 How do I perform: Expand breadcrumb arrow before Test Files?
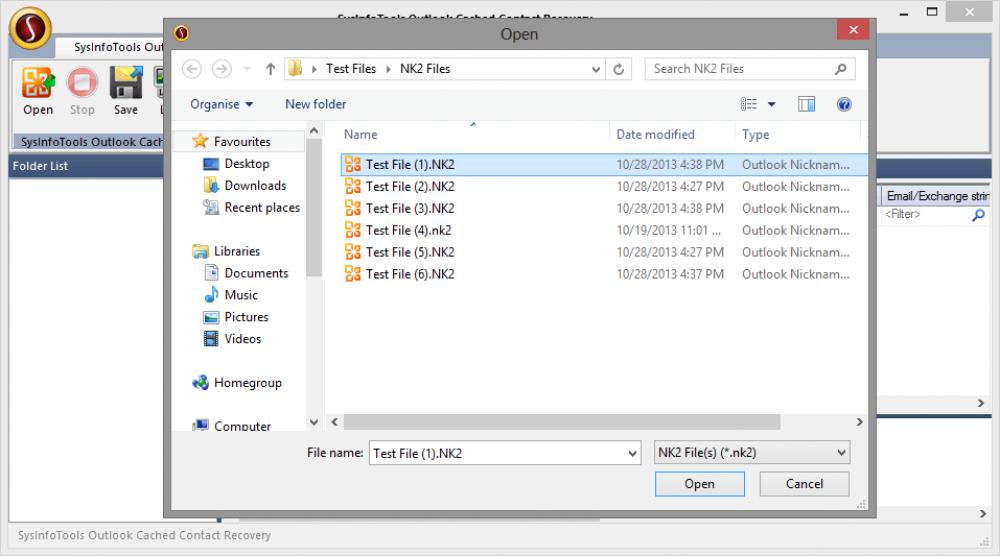point(314,69)
